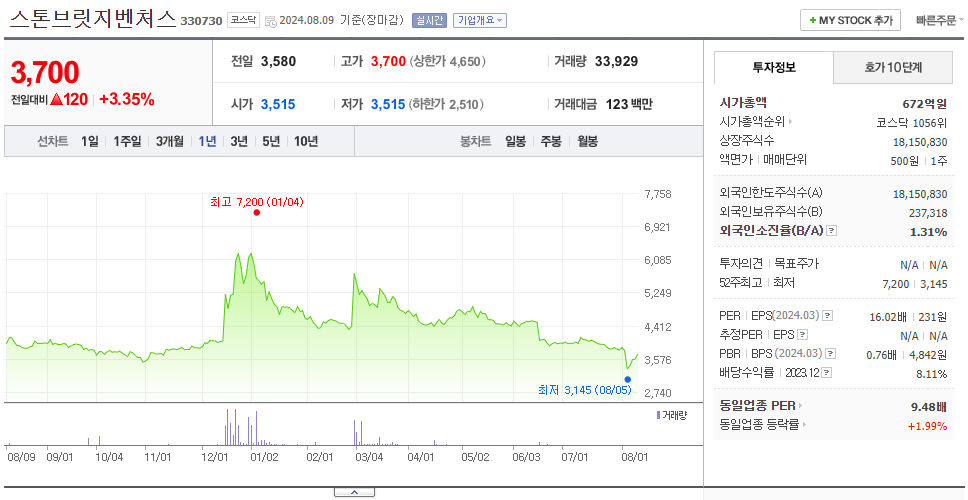Click help icon next to PER EPS(2024.03)
The height and width of the screenshot is (500, 968).
pos(828,316)
